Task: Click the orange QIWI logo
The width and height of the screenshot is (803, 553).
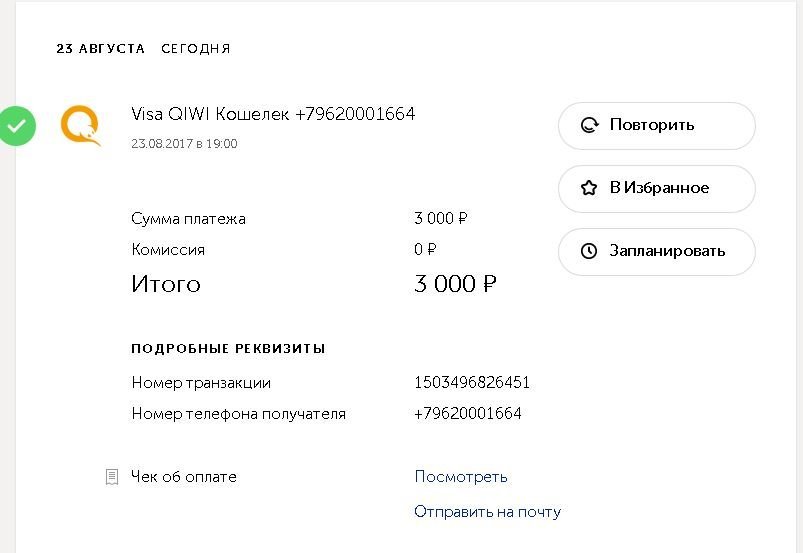Action: click(x=80, y=126)
